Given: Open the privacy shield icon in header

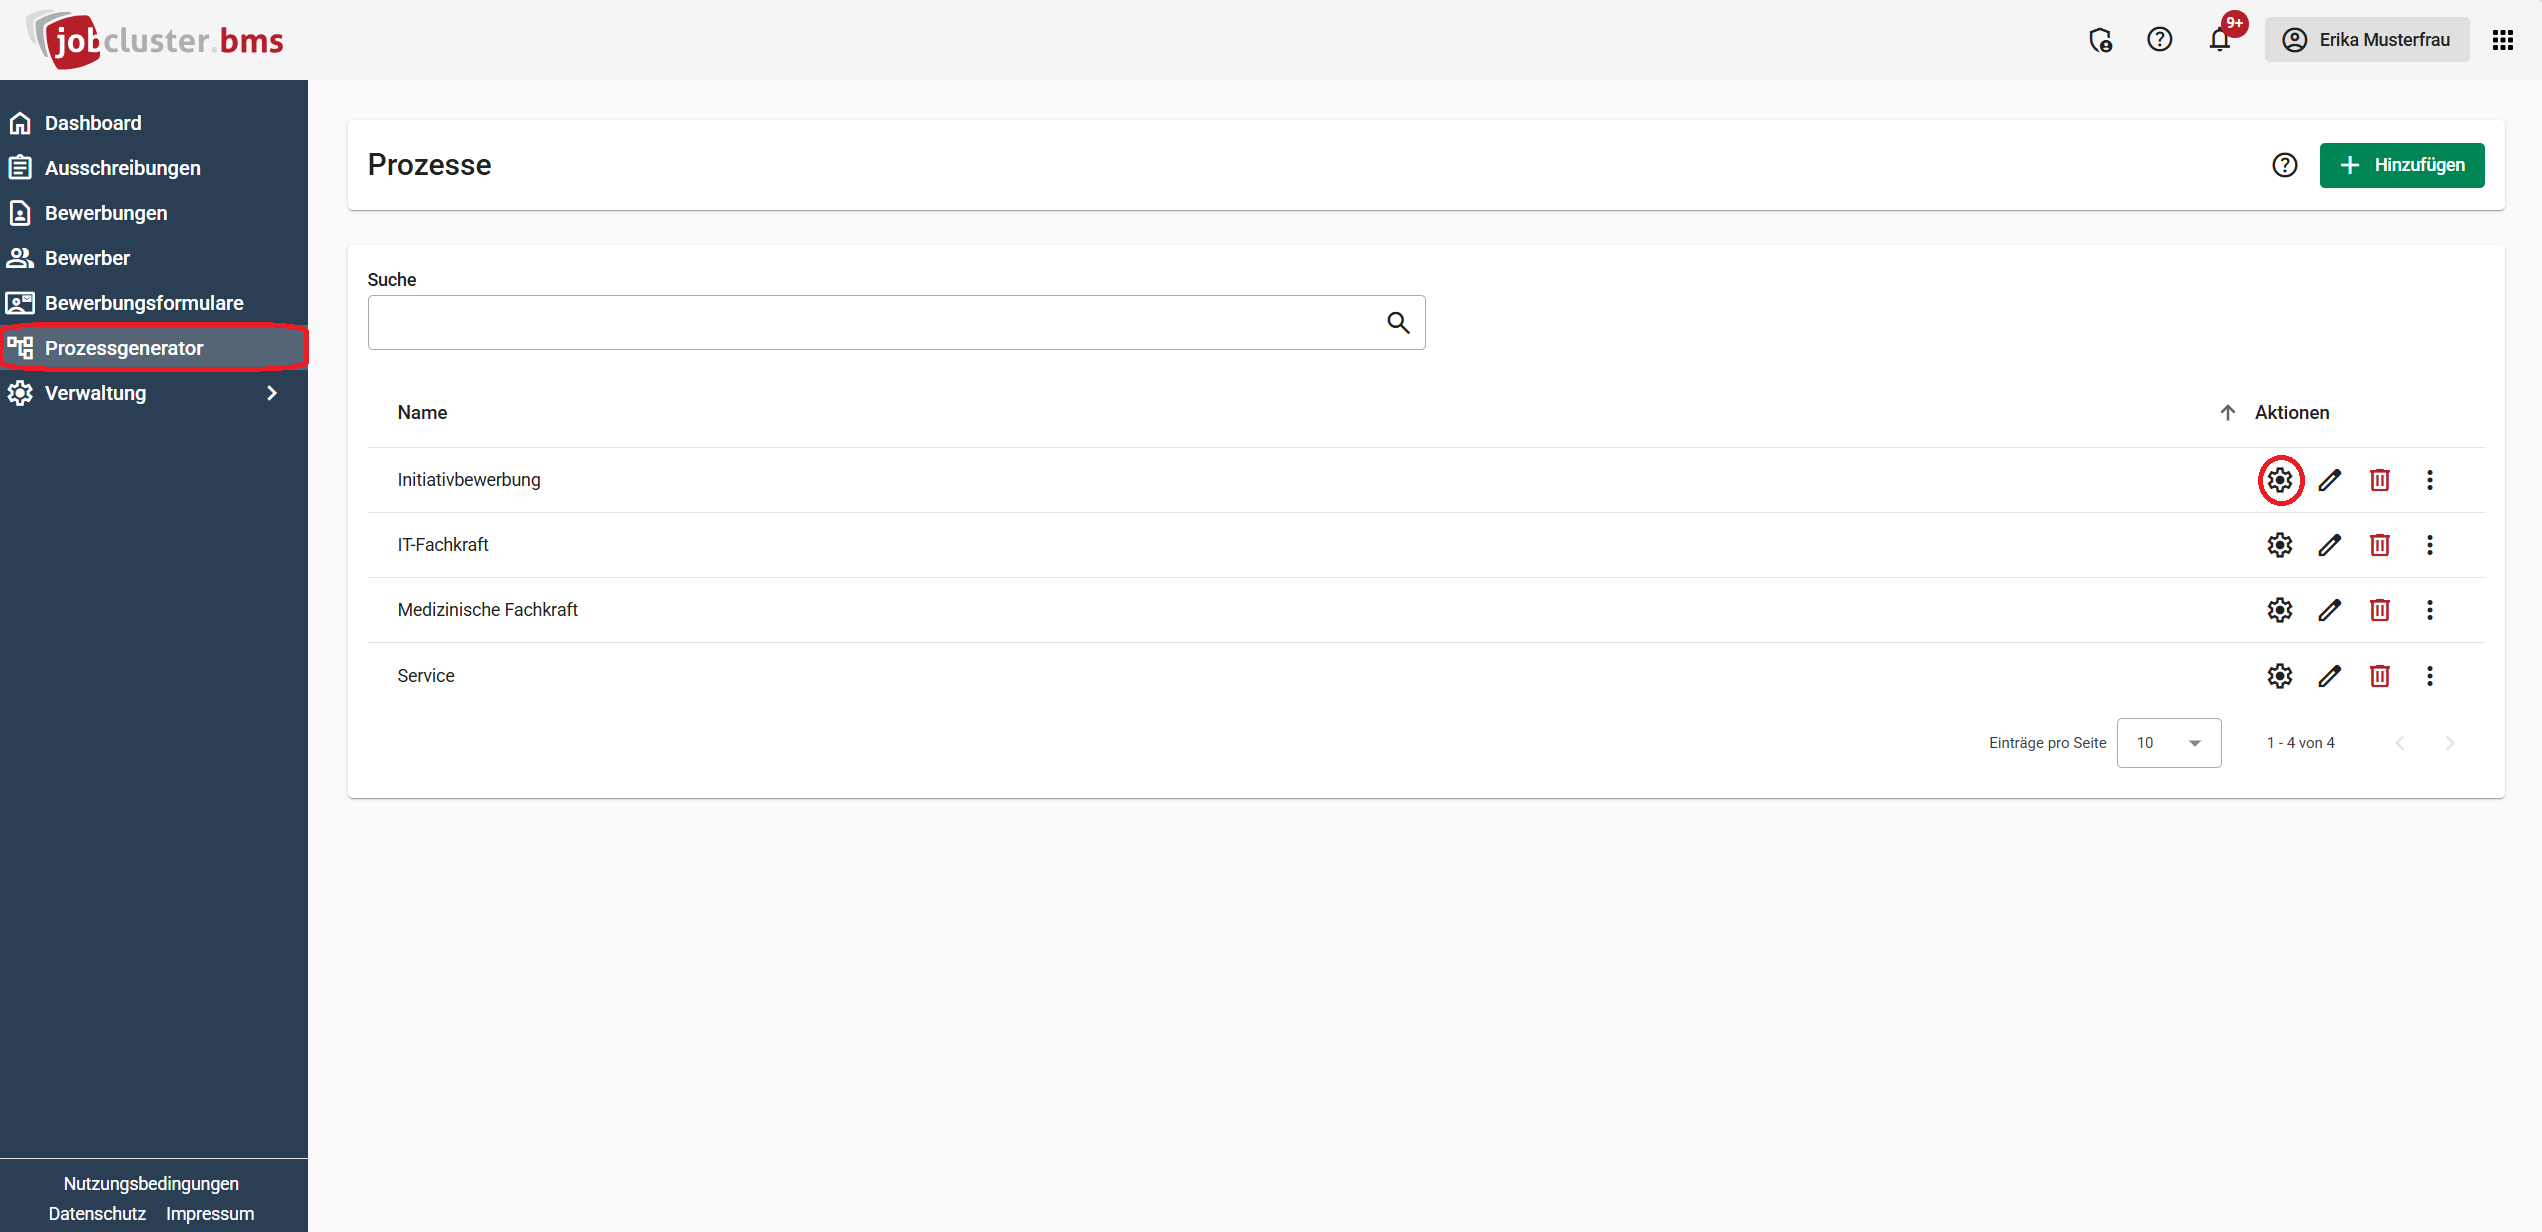Looking at the screenshot, I should pyautogui.click(x=2100, y=40).
